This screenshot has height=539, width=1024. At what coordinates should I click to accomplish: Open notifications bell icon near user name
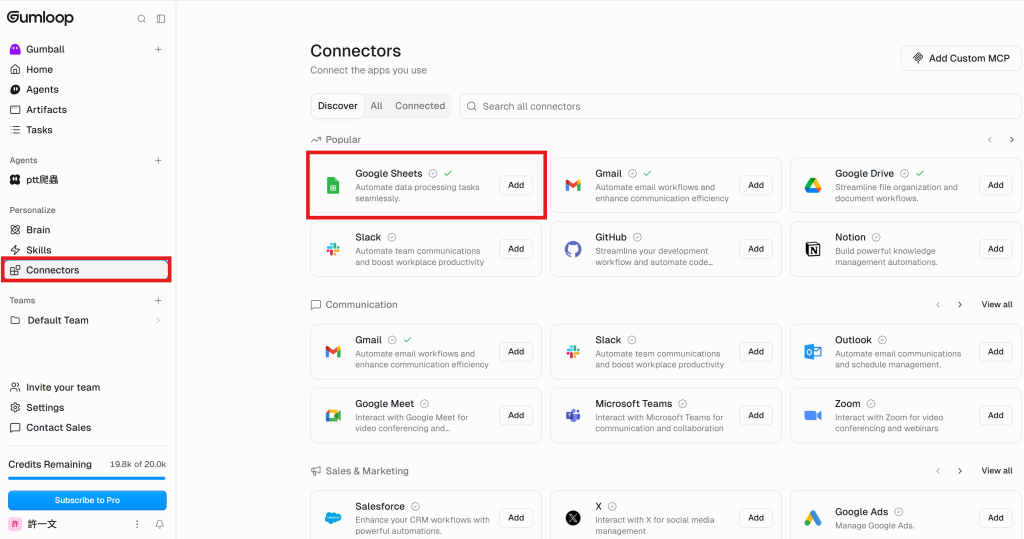tap(159, 524)
